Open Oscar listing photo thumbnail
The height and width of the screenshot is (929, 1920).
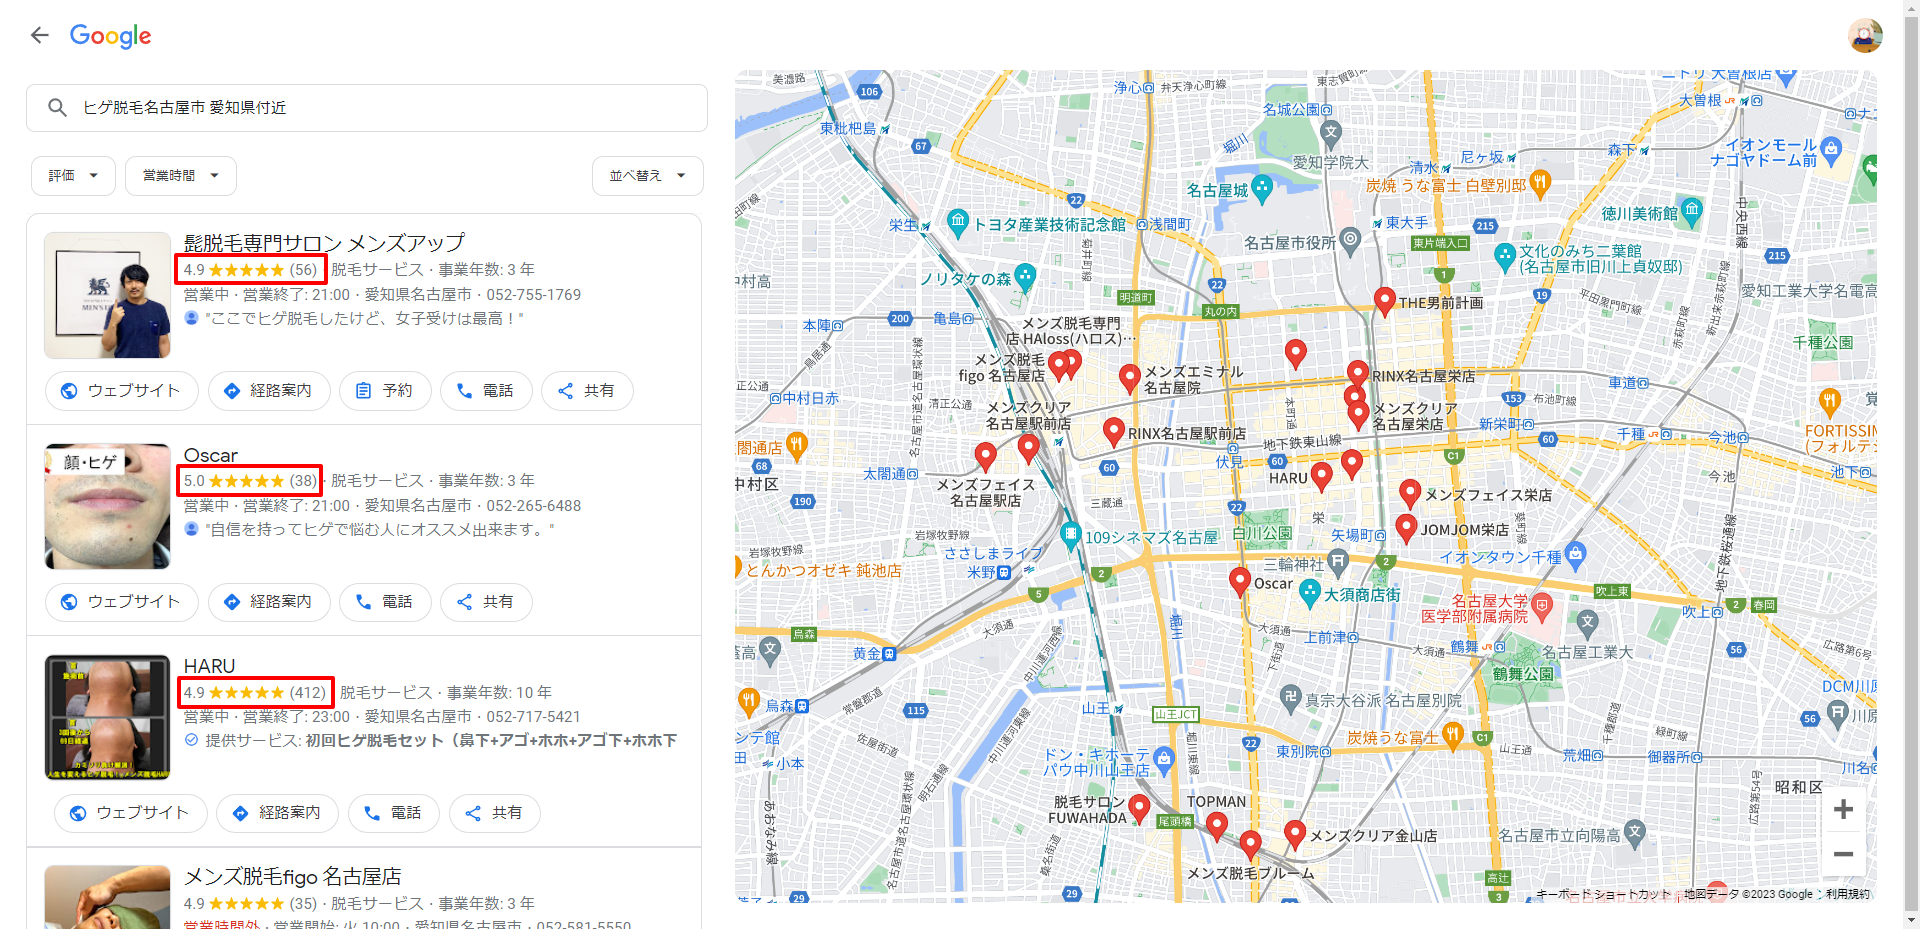coord(107,506)
